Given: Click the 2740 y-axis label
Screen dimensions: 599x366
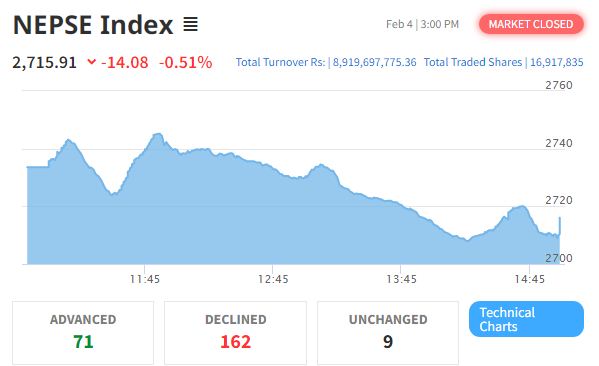Looking at the screenshot, I should click(x=559, y=143).
